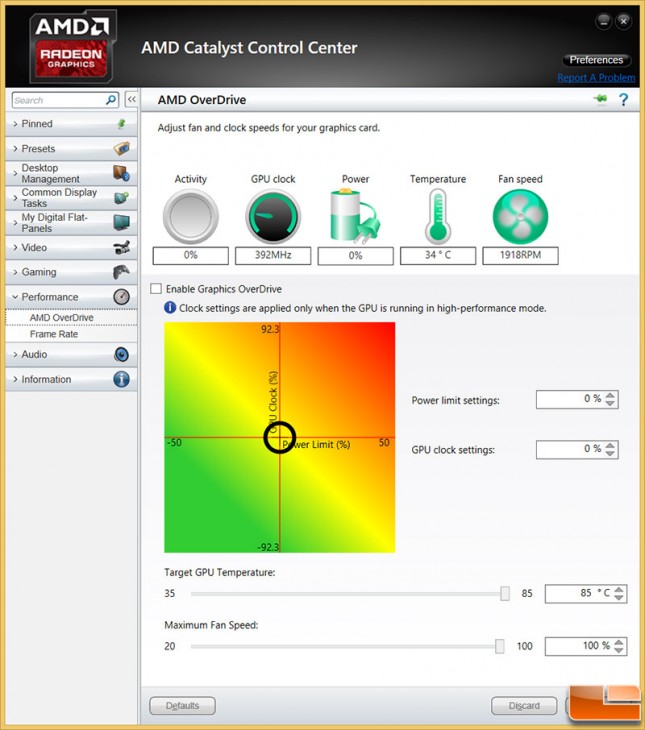Decrease the GPU clock settings value
Screen dimensions: 645x730
pyautogui.click(x=611, y=453)
